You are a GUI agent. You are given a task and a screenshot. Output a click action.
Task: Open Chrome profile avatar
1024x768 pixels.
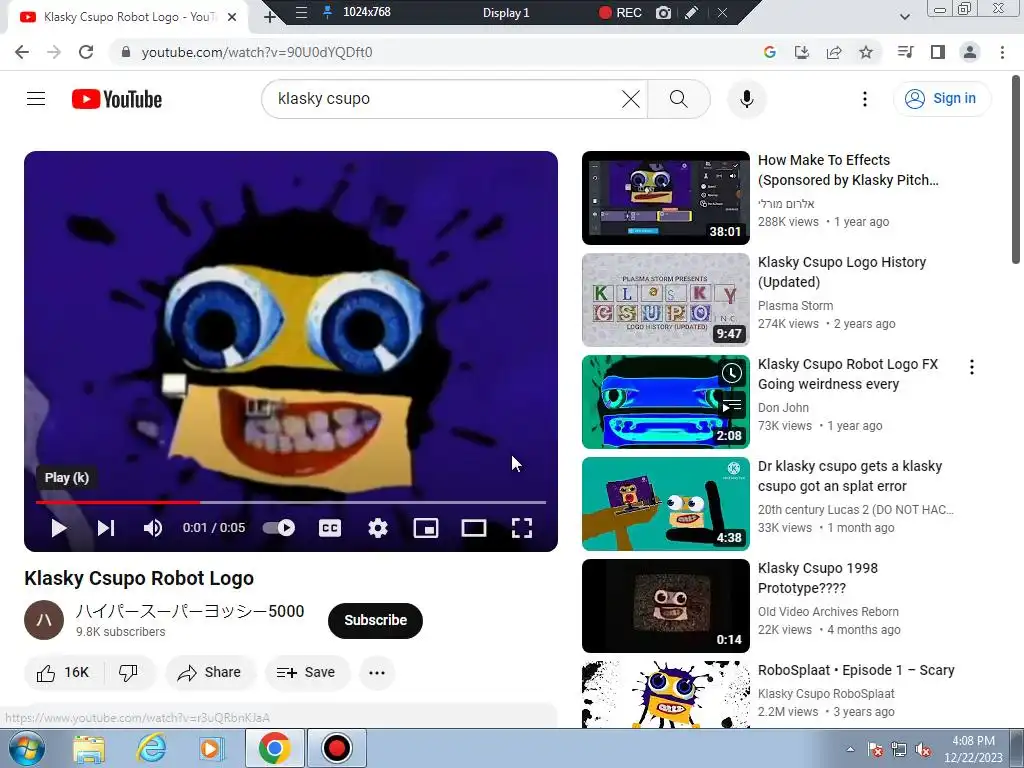pyautogui.click(x=970, y=52)
